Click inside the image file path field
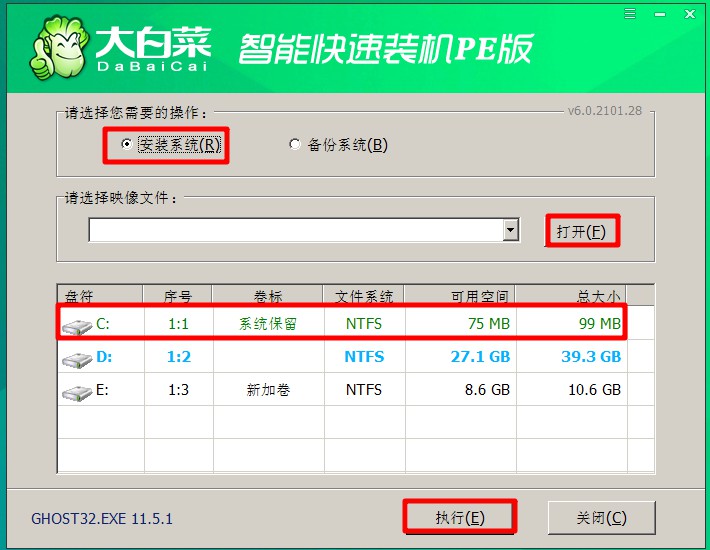710x550 pixels. click(x=296, y=230)
